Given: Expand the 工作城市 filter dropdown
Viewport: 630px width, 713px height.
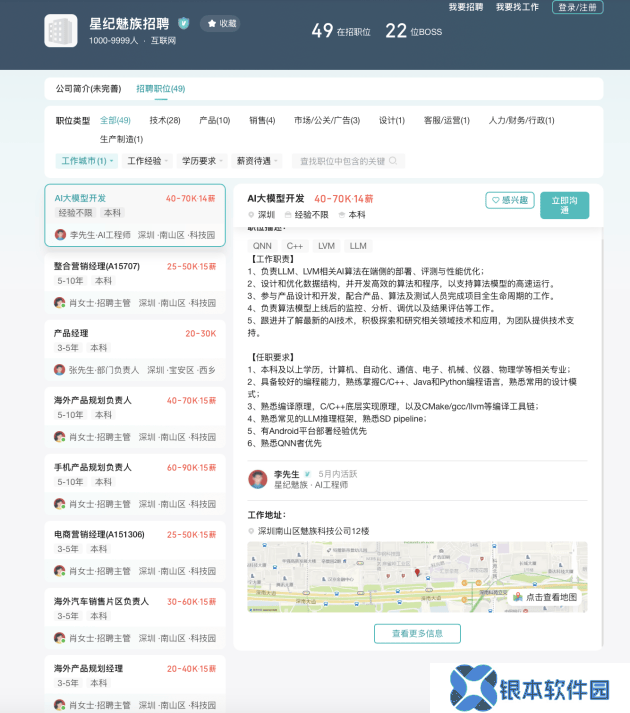Looking at the screenshot, I should (x=86, y=161).
